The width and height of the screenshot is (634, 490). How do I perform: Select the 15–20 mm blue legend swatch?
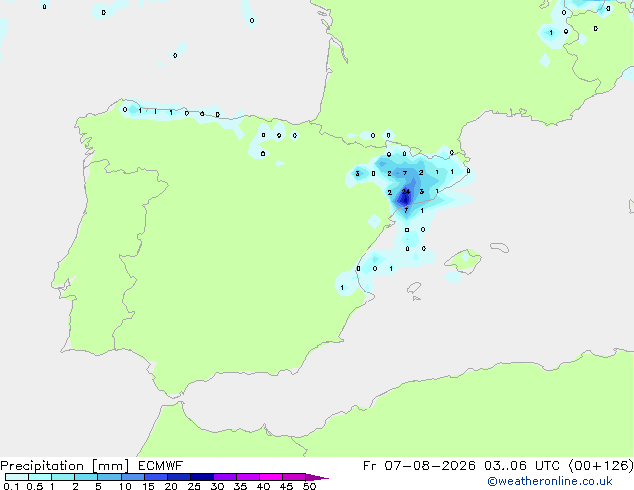[x=156, y=477]
